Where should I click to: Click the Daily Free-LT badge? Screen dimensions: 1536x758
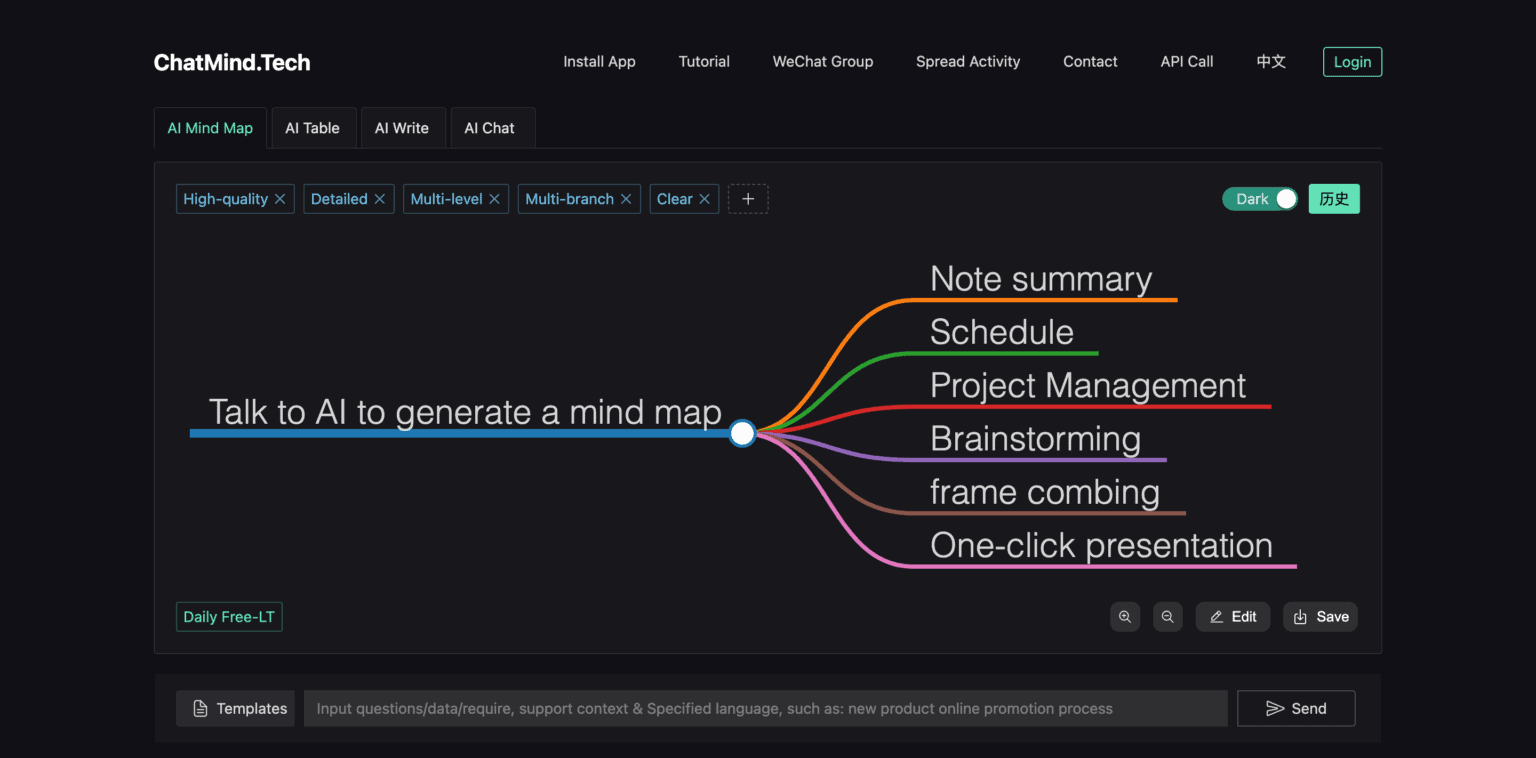pyautogui.click(x=229, y=617)
